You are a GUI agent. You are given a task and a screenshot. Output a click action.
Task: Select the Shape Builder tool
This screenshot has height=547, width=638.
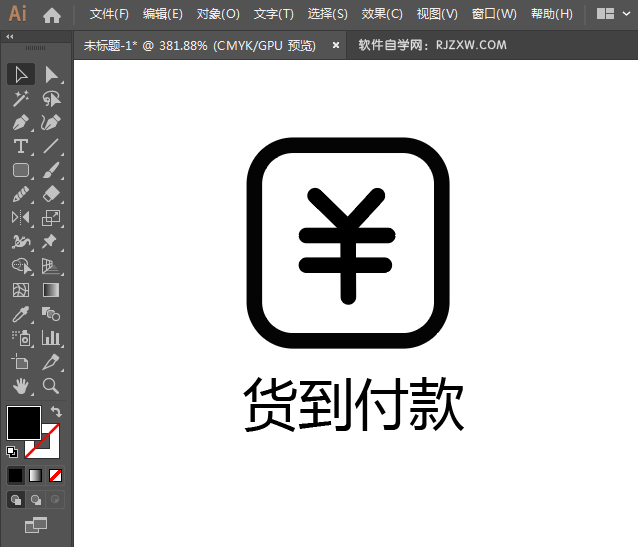[21, 266]
